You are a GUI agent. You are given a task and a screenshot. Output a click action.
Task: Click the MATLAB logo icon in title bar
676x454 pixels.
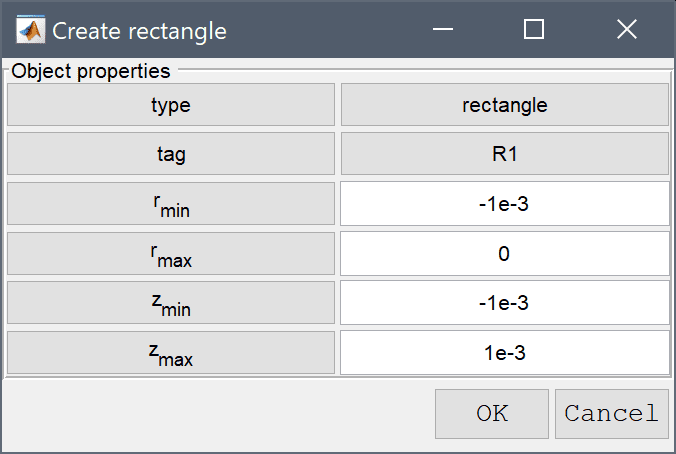click(30, 30)
